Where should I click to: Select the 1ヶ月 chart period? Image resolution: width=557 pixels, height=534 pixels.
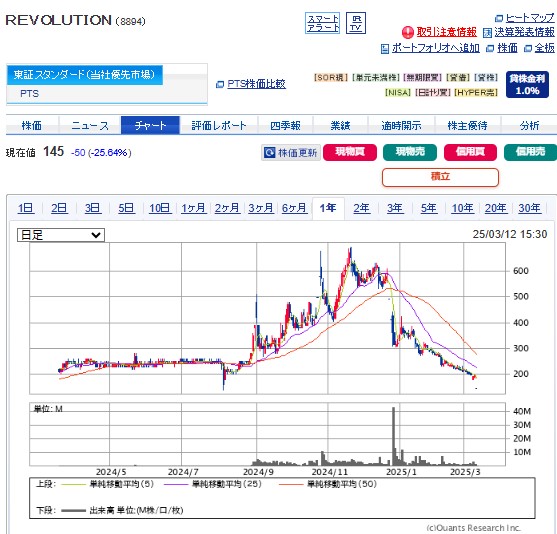tap(194, 208)
